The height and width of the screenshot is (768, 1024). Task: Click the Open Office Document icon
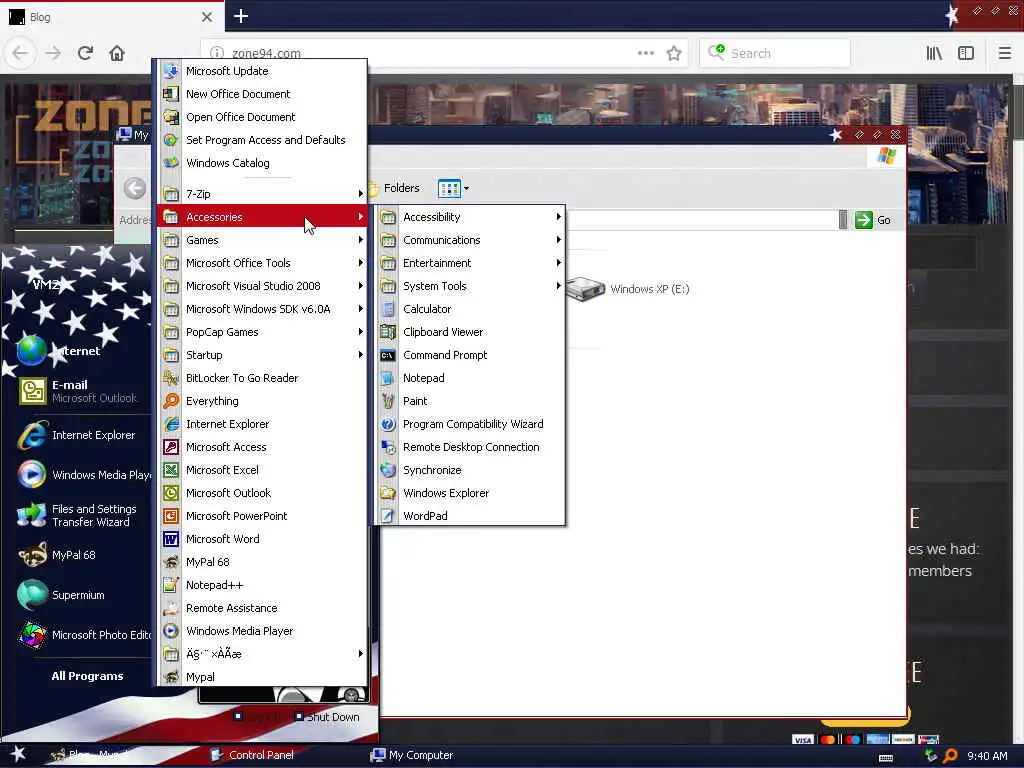point(171,117)
